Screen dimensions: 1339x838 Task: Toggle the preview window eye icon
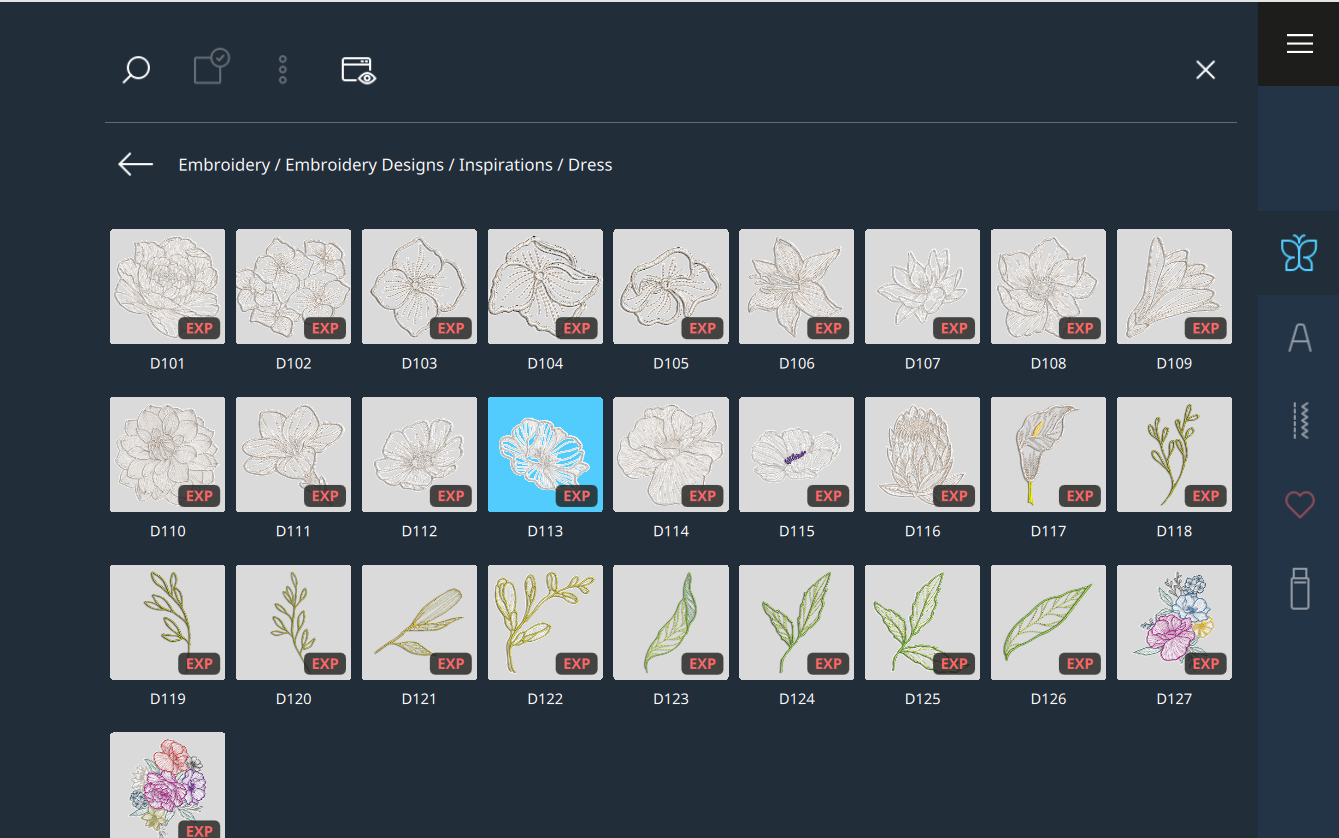coord(359,70)
